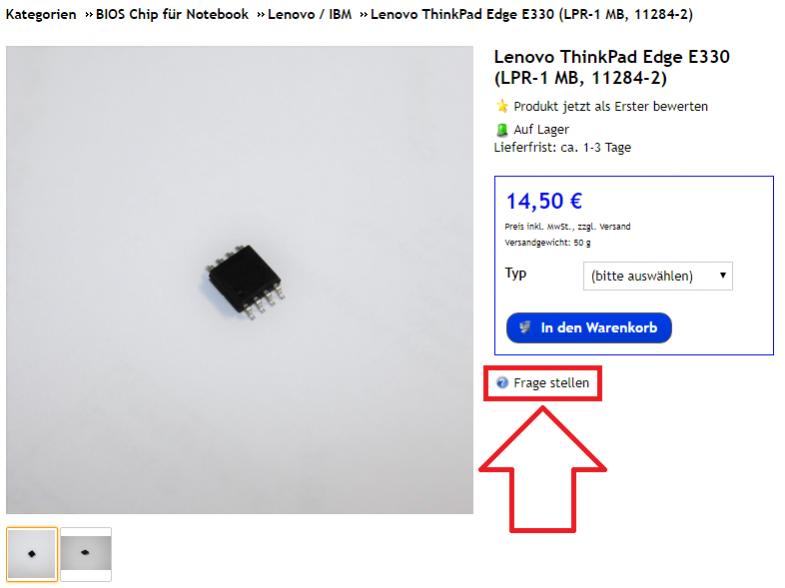Go to Kategorien breadcrumb
785x588 pixels.
41,14
